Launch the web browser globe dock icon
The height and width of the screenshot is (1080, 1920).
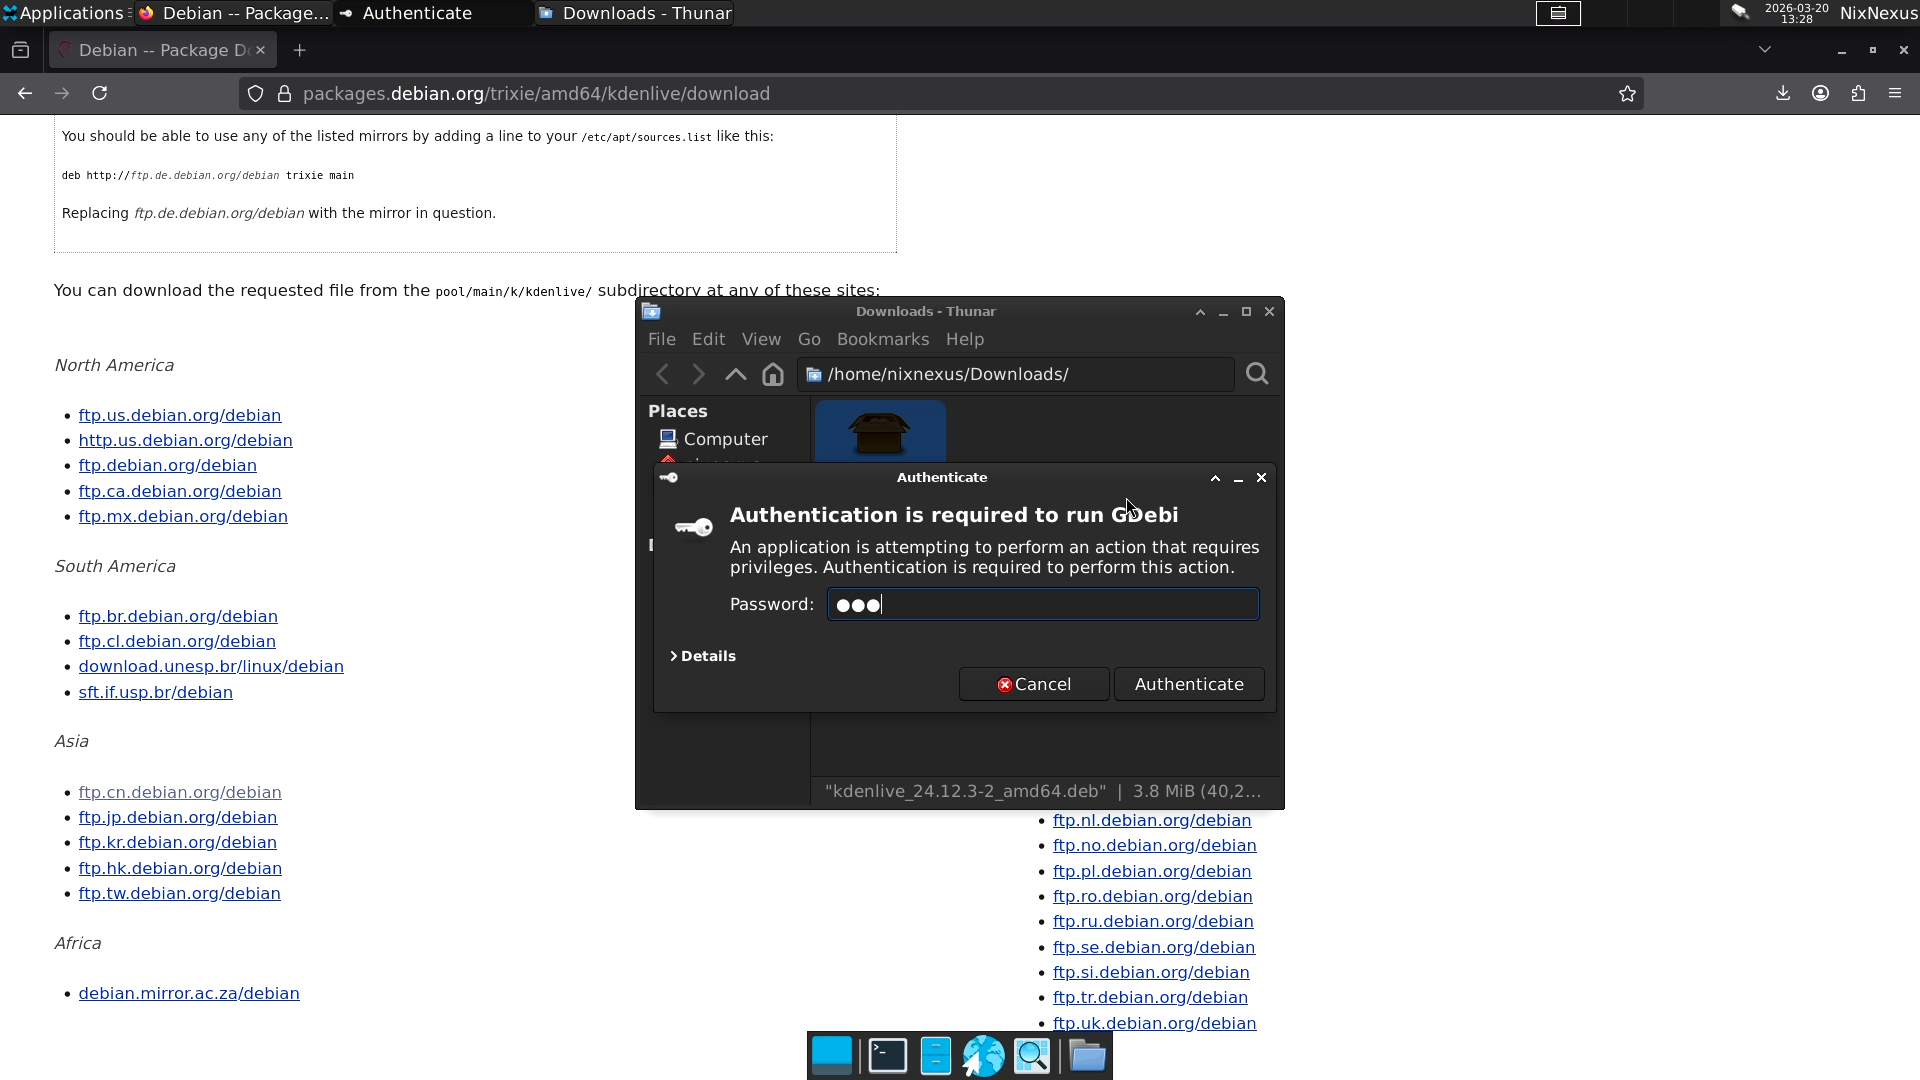pyautogui.click(x=983, y=1056)
